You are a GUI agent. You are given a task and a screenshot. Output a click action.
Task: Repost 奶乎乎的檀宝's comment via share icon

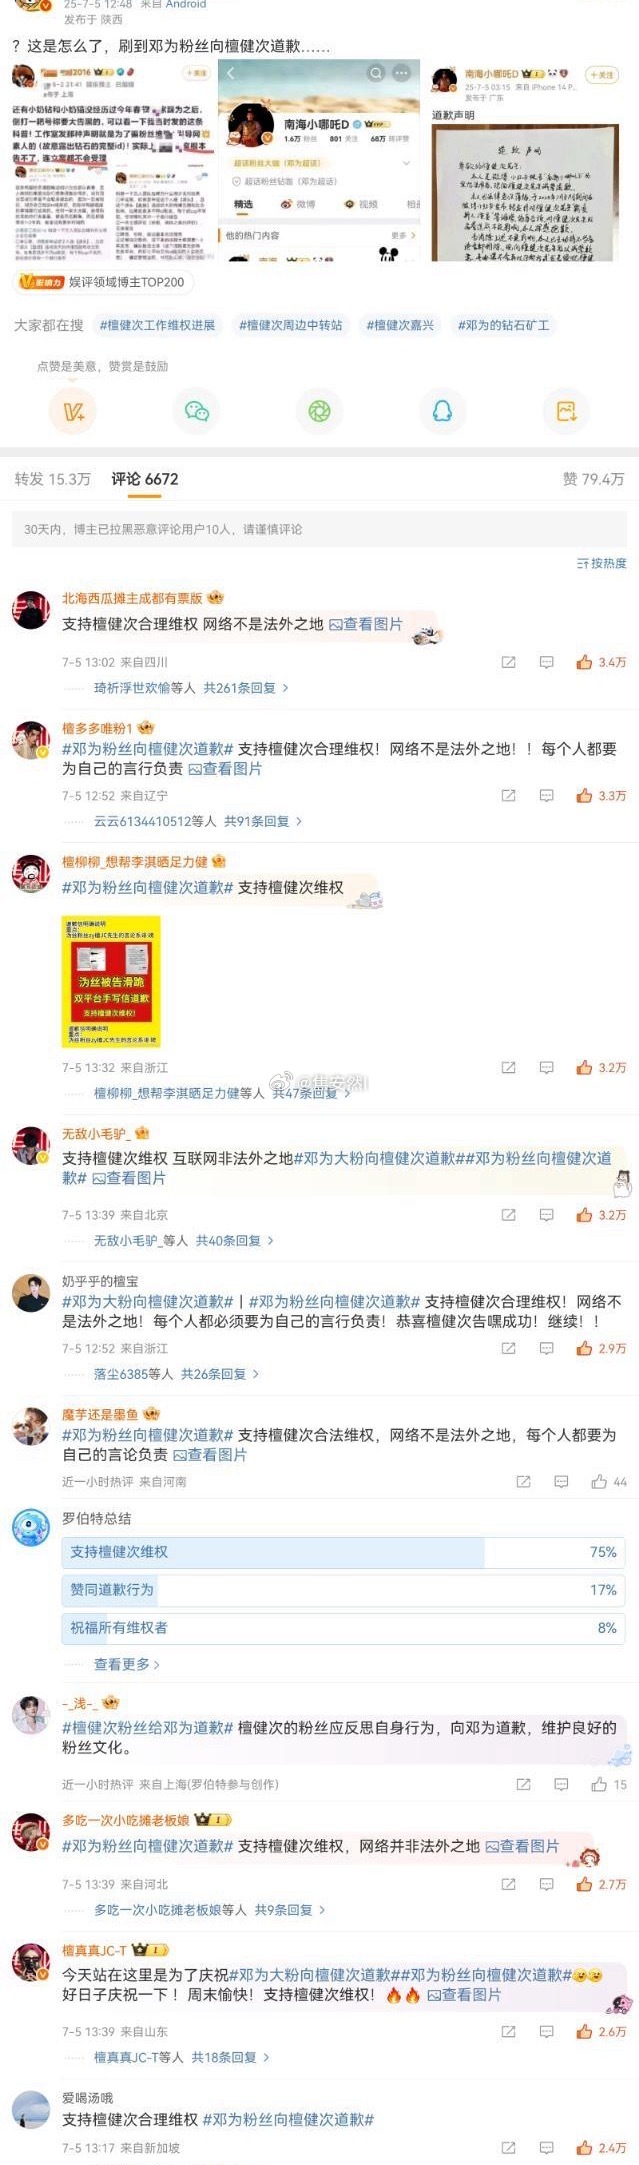[x=508, y=1349]
